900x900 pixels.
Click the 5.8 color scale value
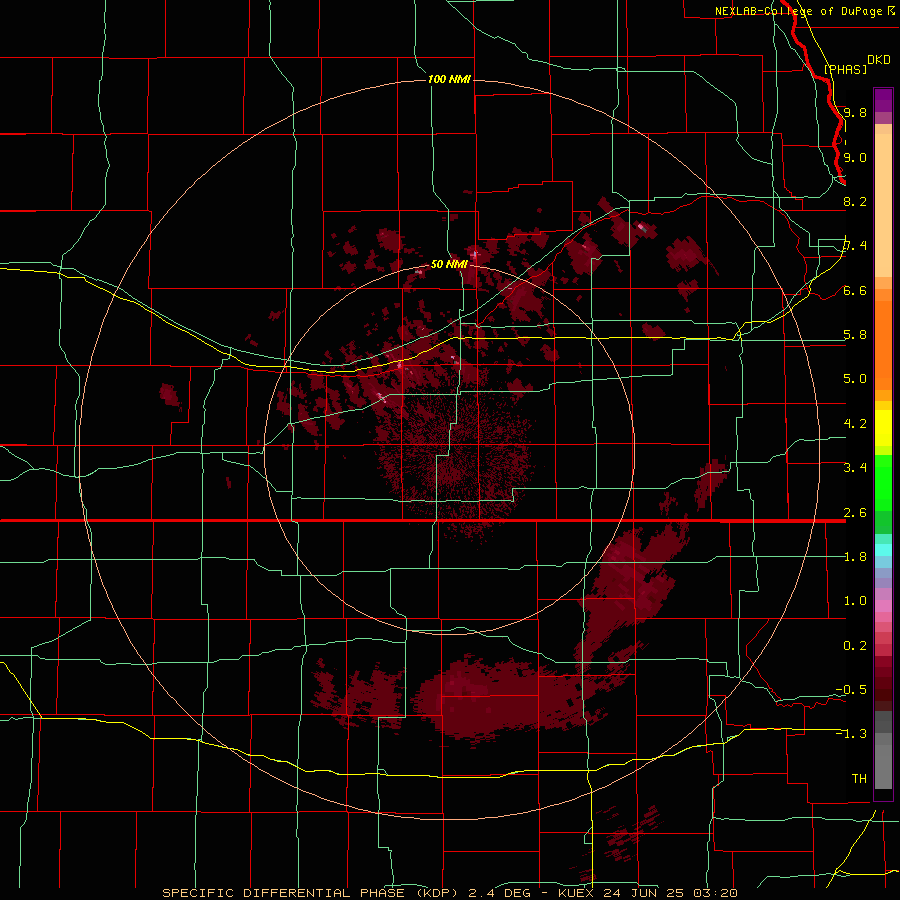pyautogui.click(x=855, y=334)
